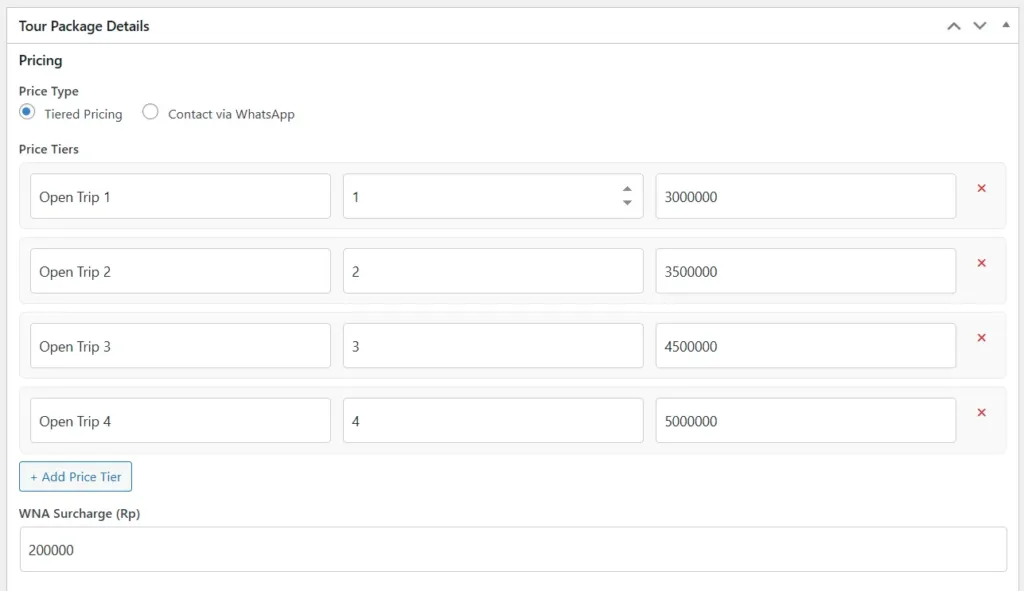Screen dimensions: 1024x591
Task: Select Tiered Pricing price type
Action: coord(27,113)
